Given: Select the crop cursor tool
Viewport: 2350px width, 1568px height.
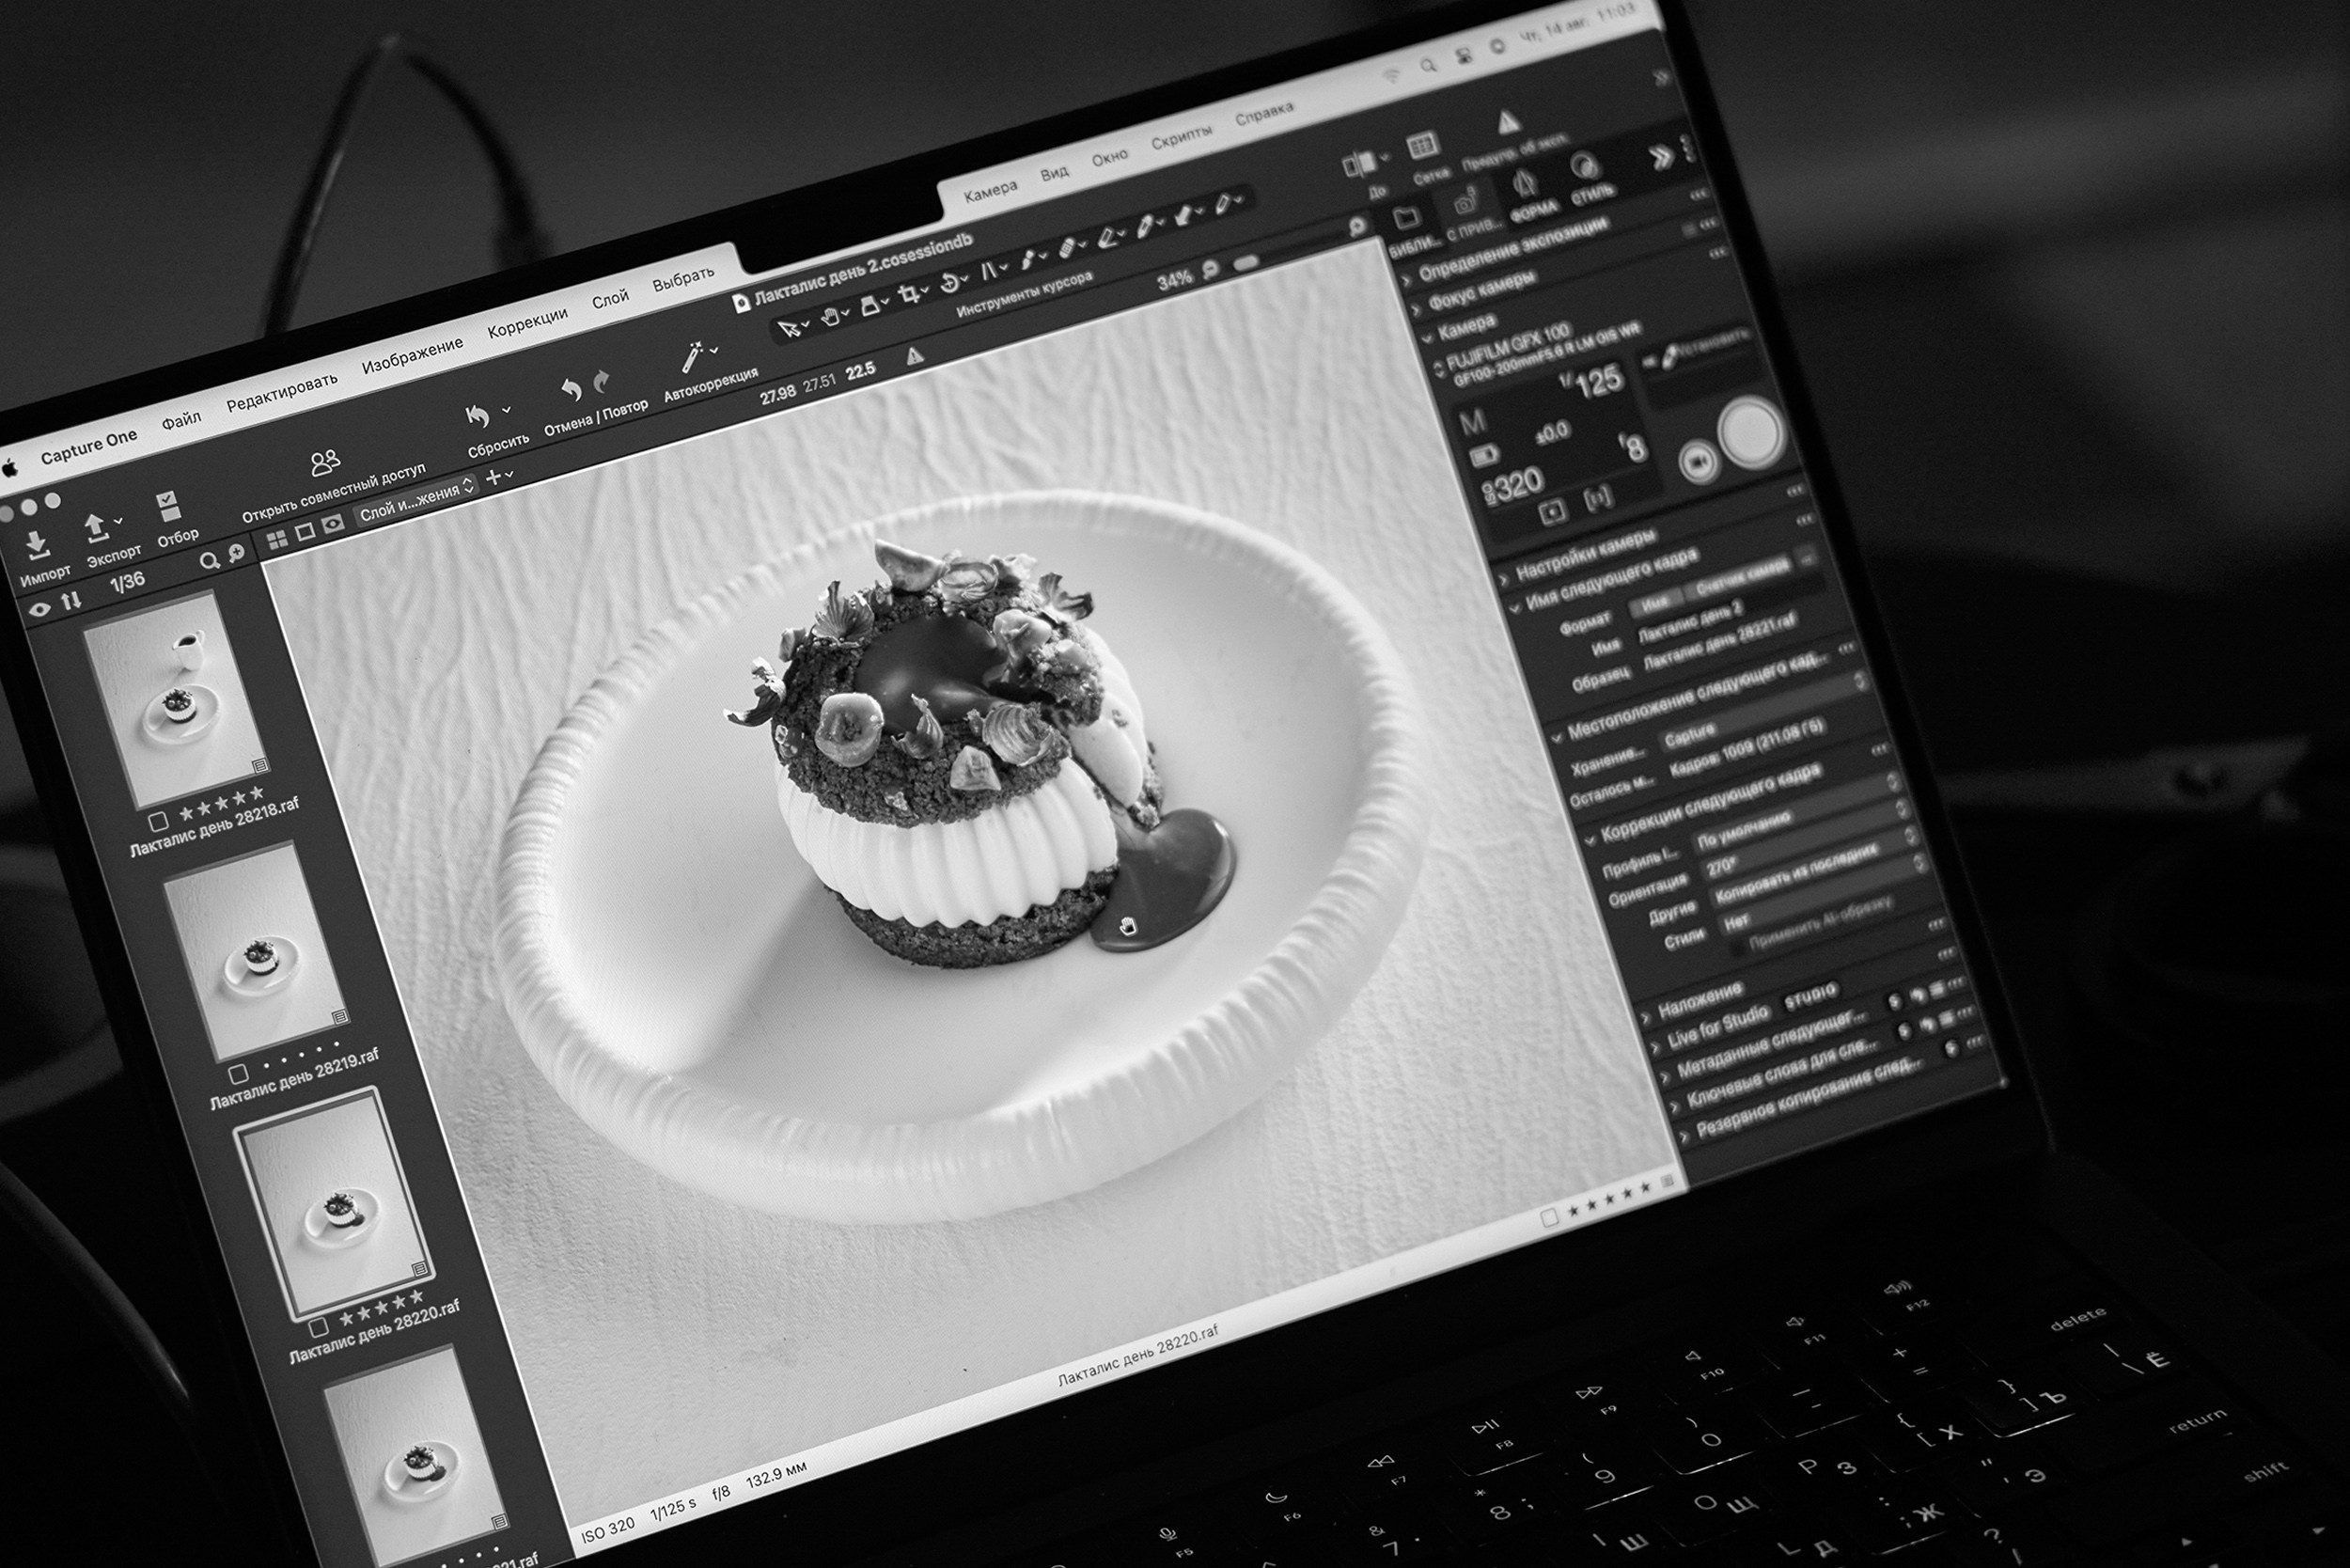Looking at the screenshot, I should 909,294.
